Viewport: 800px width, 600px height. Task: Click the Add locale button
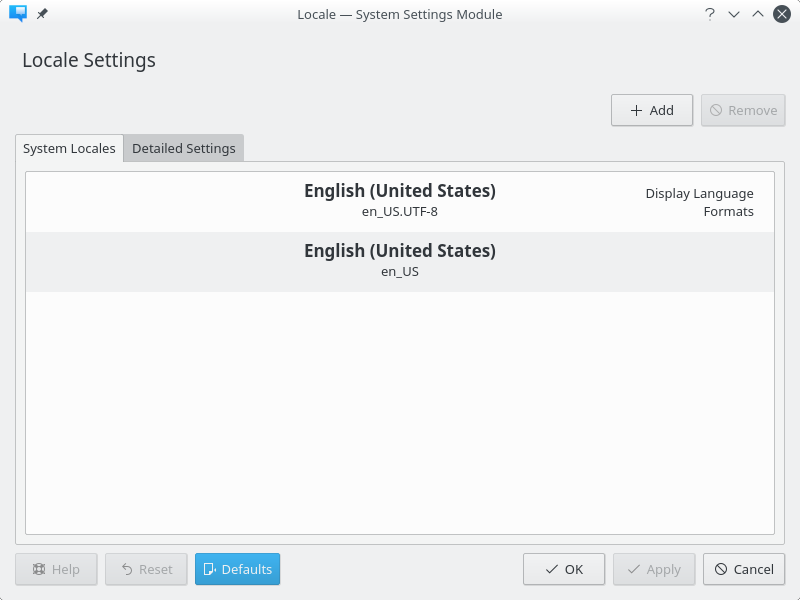pyautogui.click(x=651, y=110)
